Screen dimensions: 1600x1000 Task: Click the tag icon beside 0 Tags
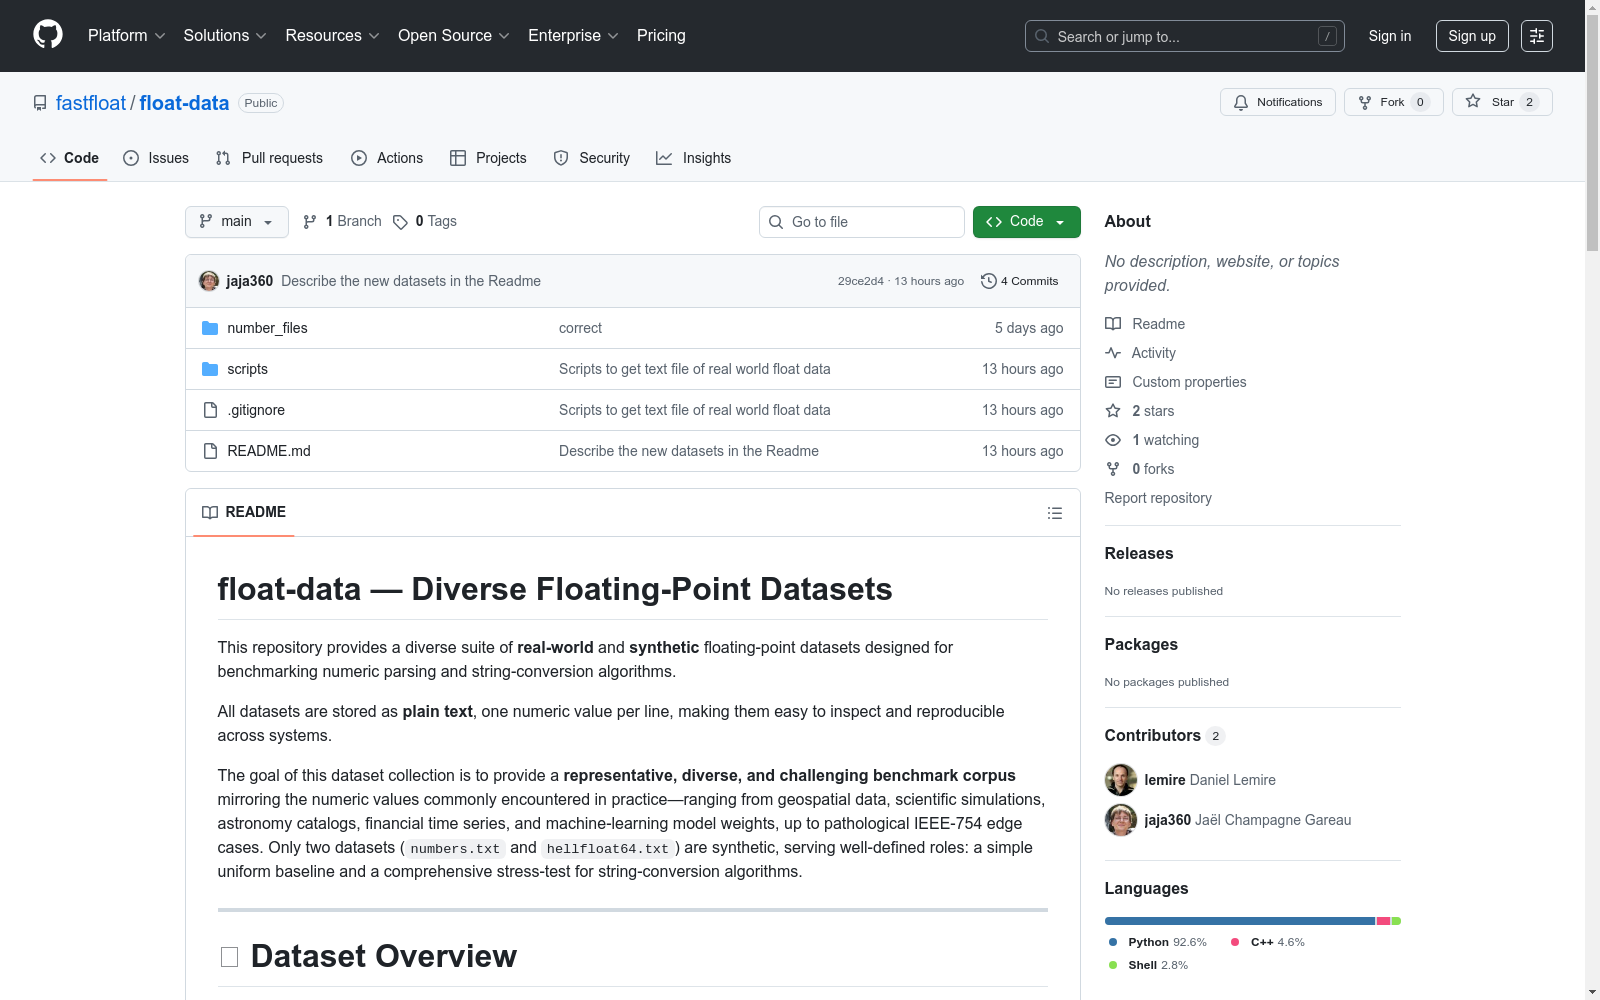400,222
